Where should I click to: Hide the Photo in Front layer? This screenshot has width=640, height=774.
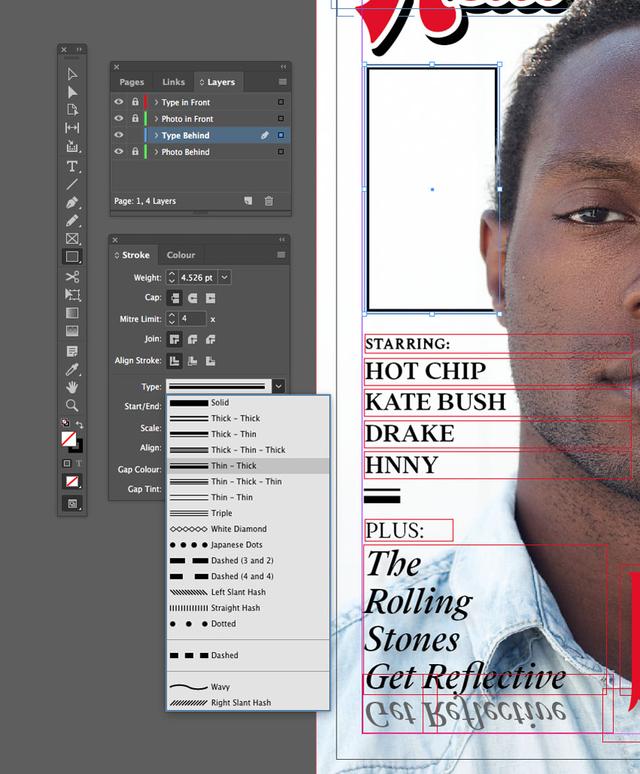click(118, 118)
